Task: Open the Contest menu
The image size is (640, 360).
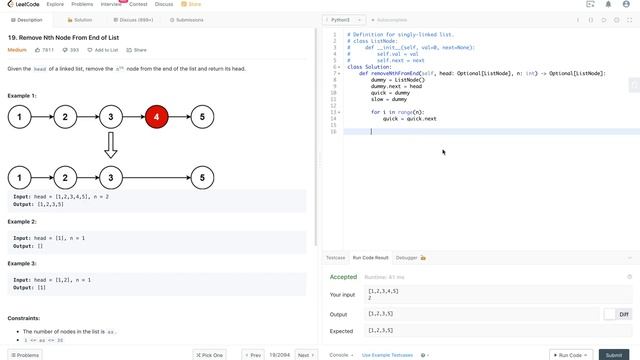Action: pos(138,4)
